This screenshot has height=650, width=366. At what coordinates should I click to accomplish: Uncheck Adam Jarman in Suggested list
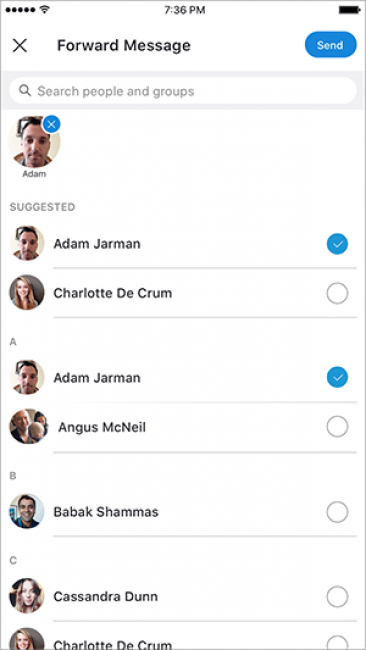pyautogui.click(x=337, y=244)
